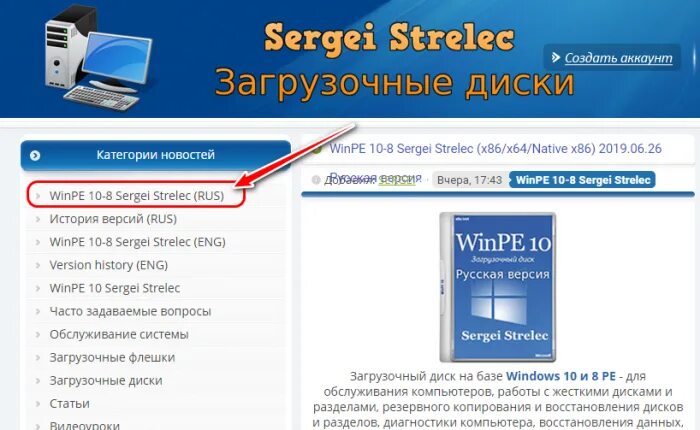Click the circle arrow icon beside Категории новостей
Screen dimensions: 700x430
click(35, 155)
